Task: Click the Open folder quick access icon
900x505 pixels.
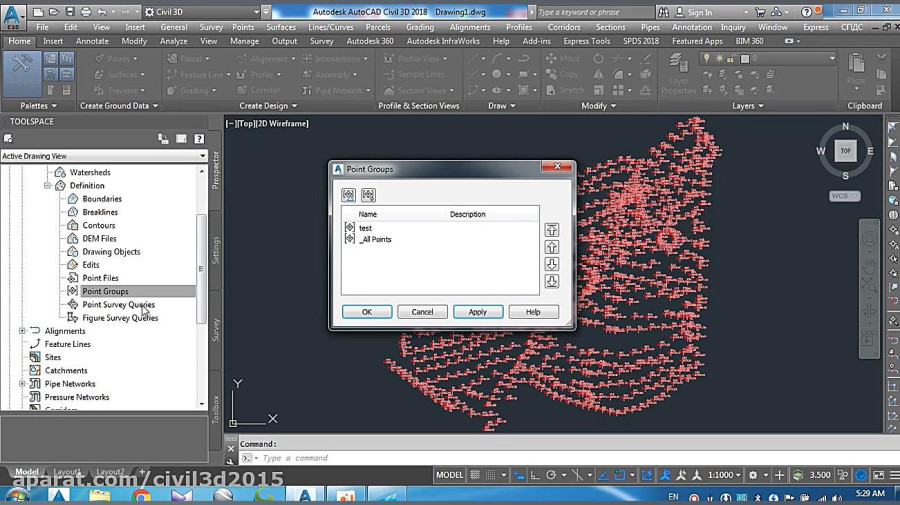Action: 53,11
